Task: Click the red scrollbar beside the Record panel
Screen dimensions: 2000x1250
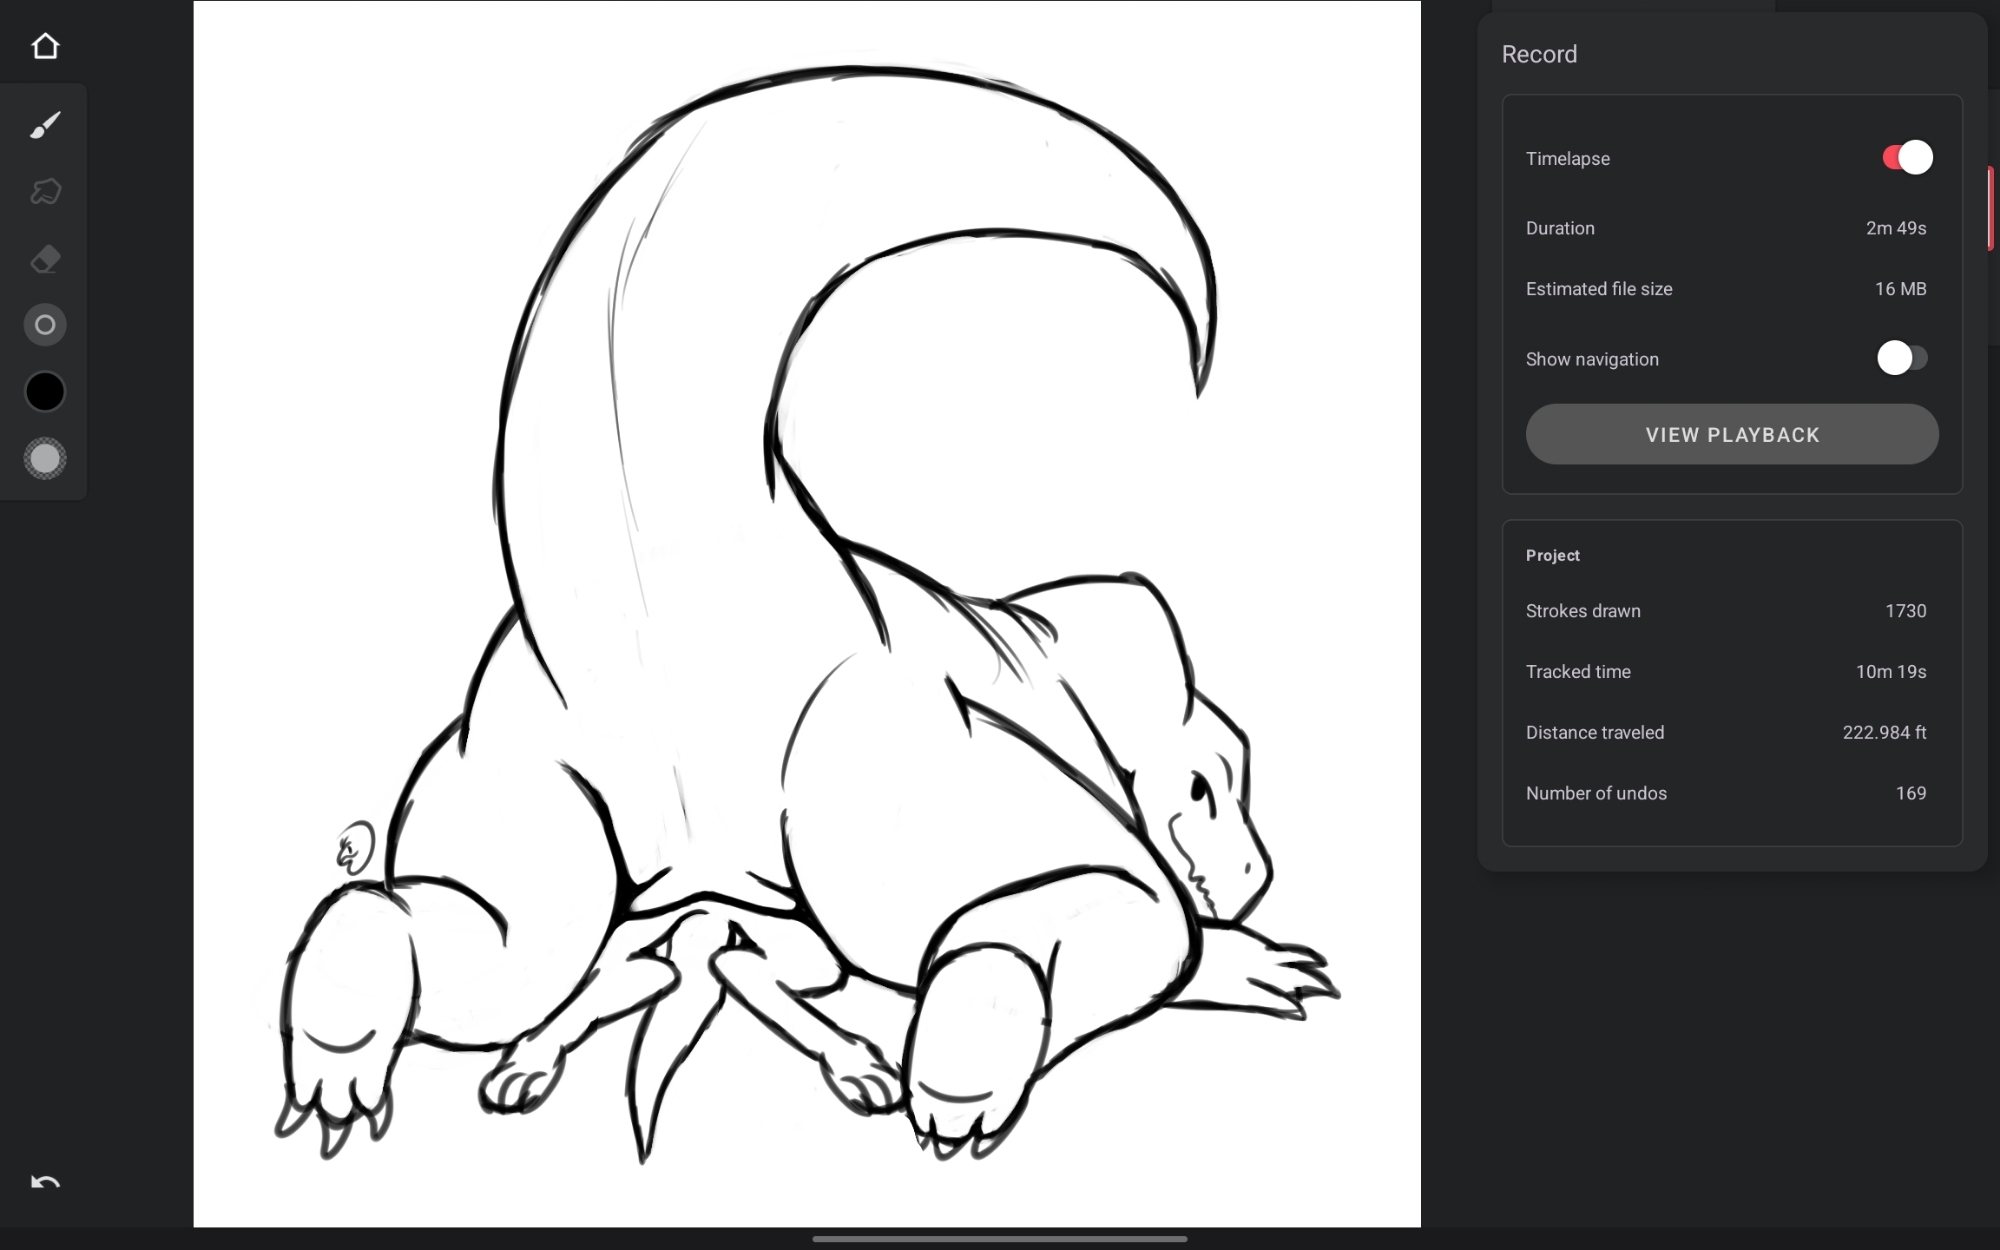Action: pos(1990,208)
